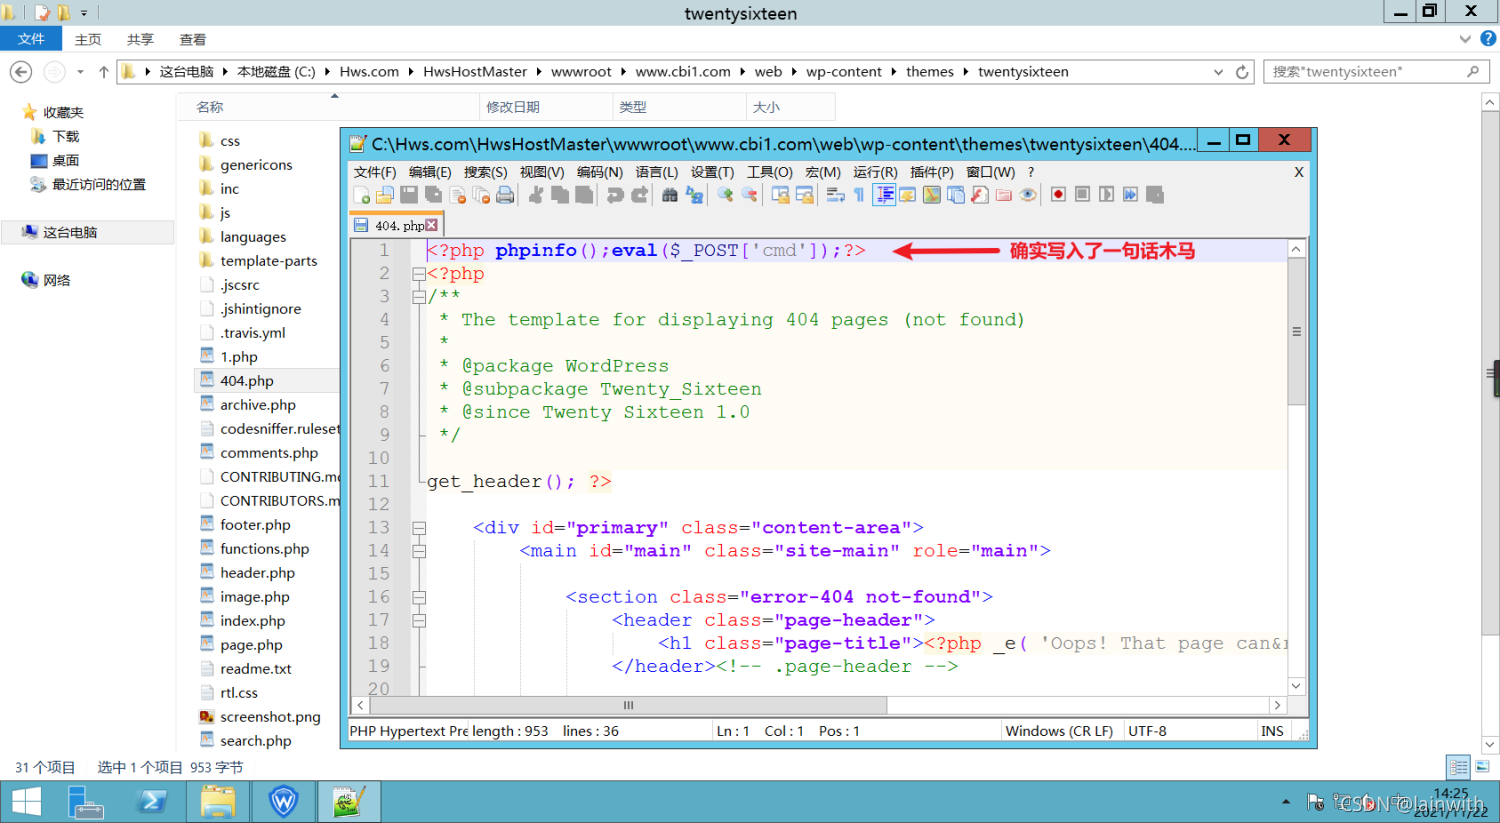Close the 404.php tab with its X

[432, 225]
